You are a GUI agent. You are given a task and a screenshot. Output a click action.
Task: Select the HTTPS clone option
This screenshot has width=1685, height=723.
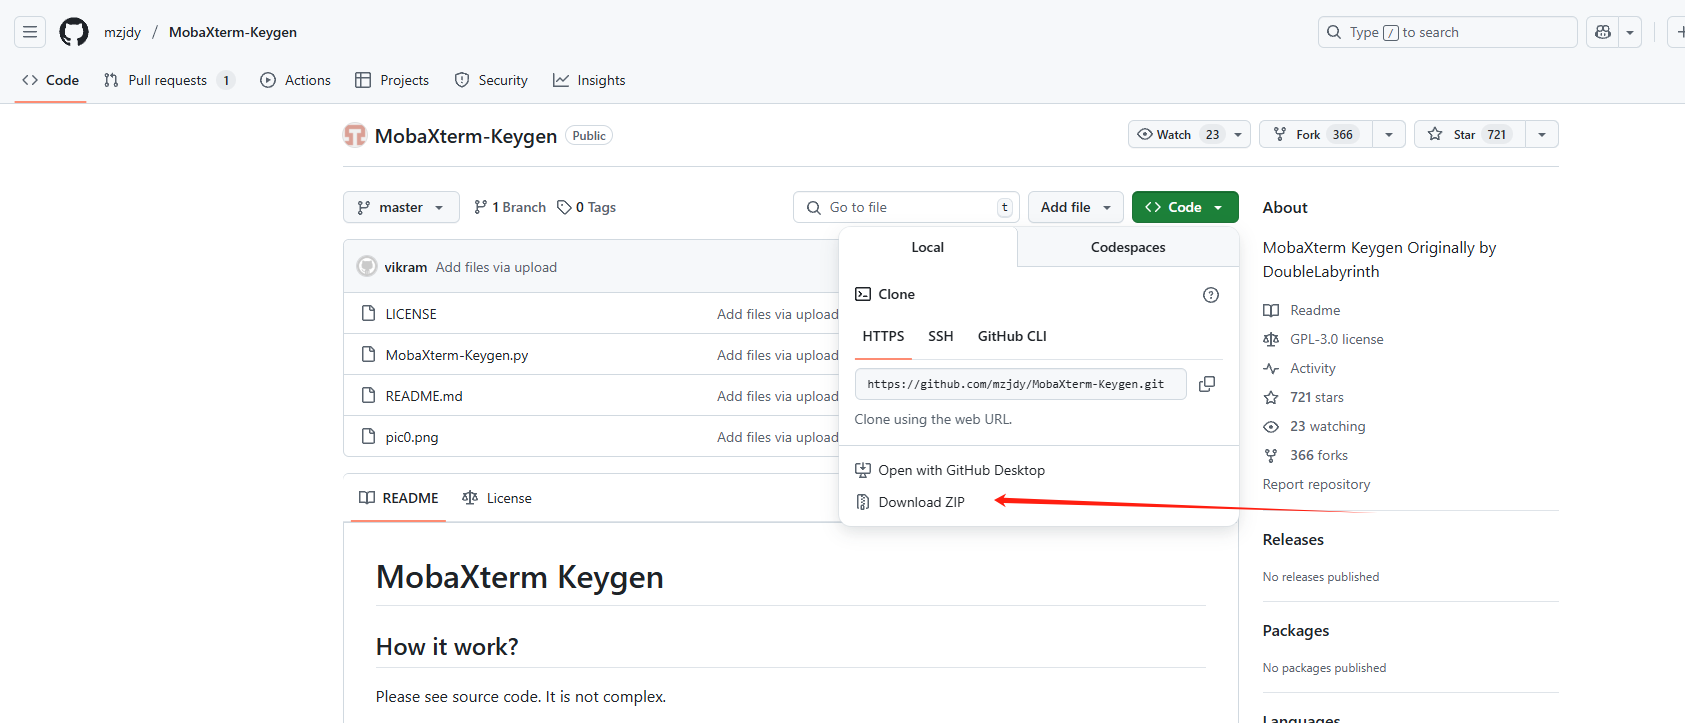click(x=883, y=336)
